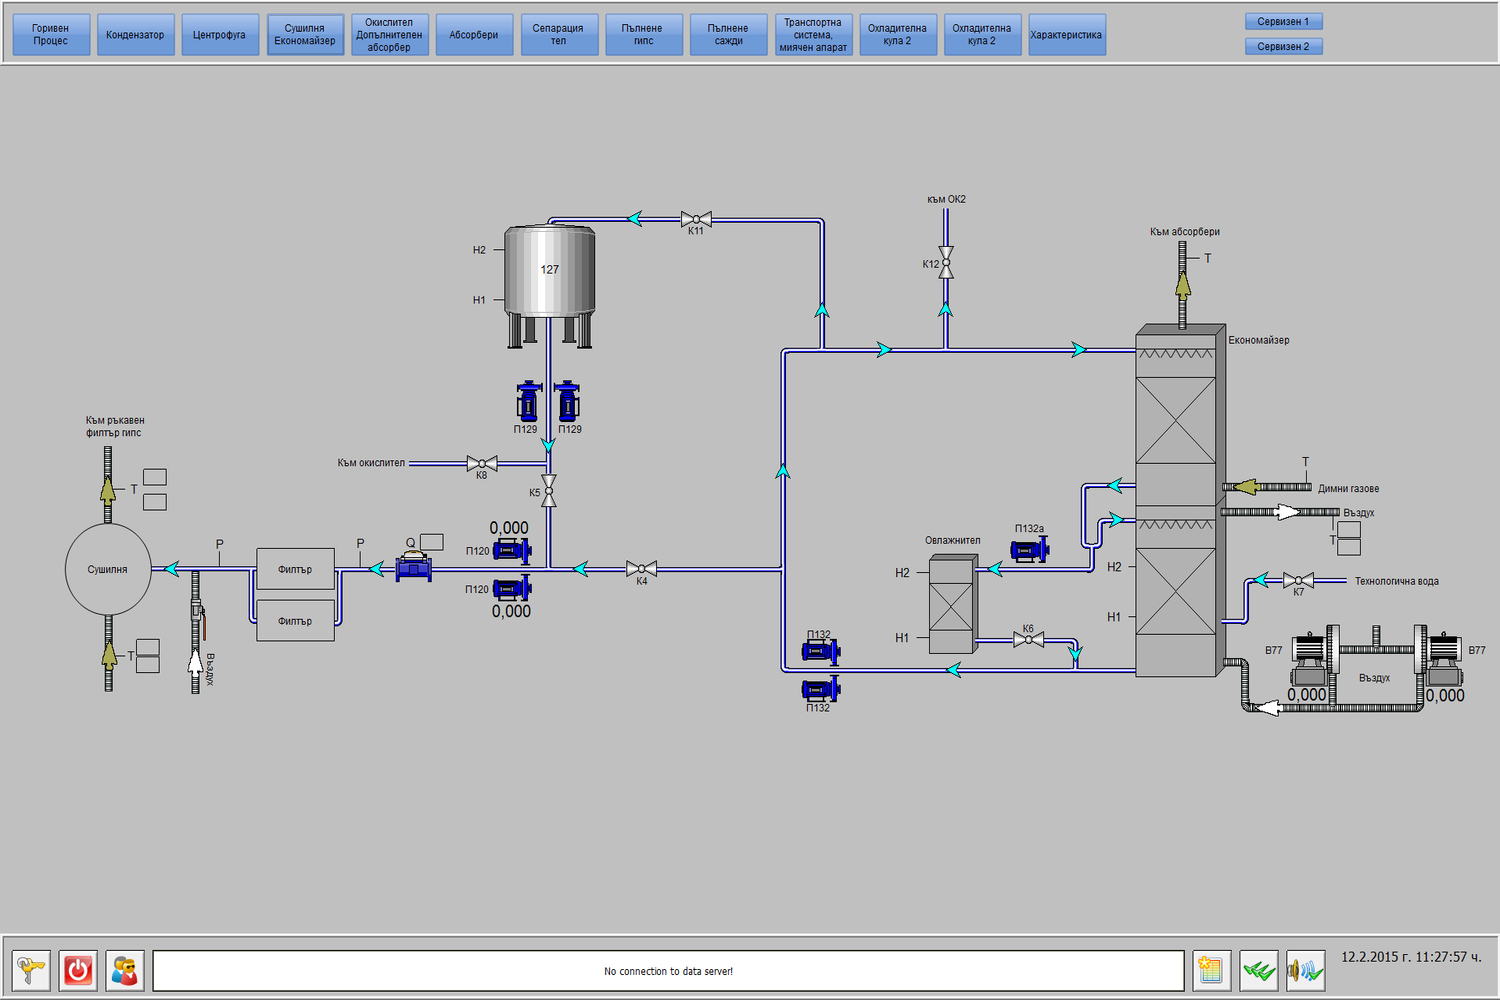
Task: Open the alarm list notepad icon
Action: pyautogui.click(x=1211, y=970)
